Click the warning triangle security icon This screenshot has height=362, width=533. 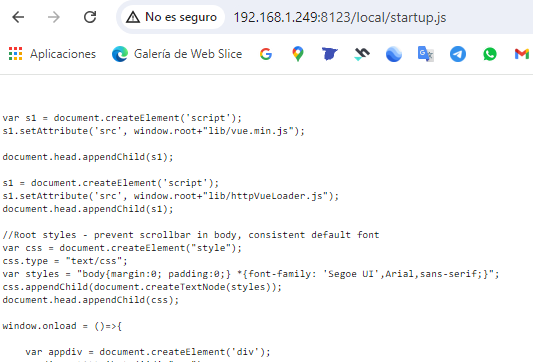tap(133, 17)
